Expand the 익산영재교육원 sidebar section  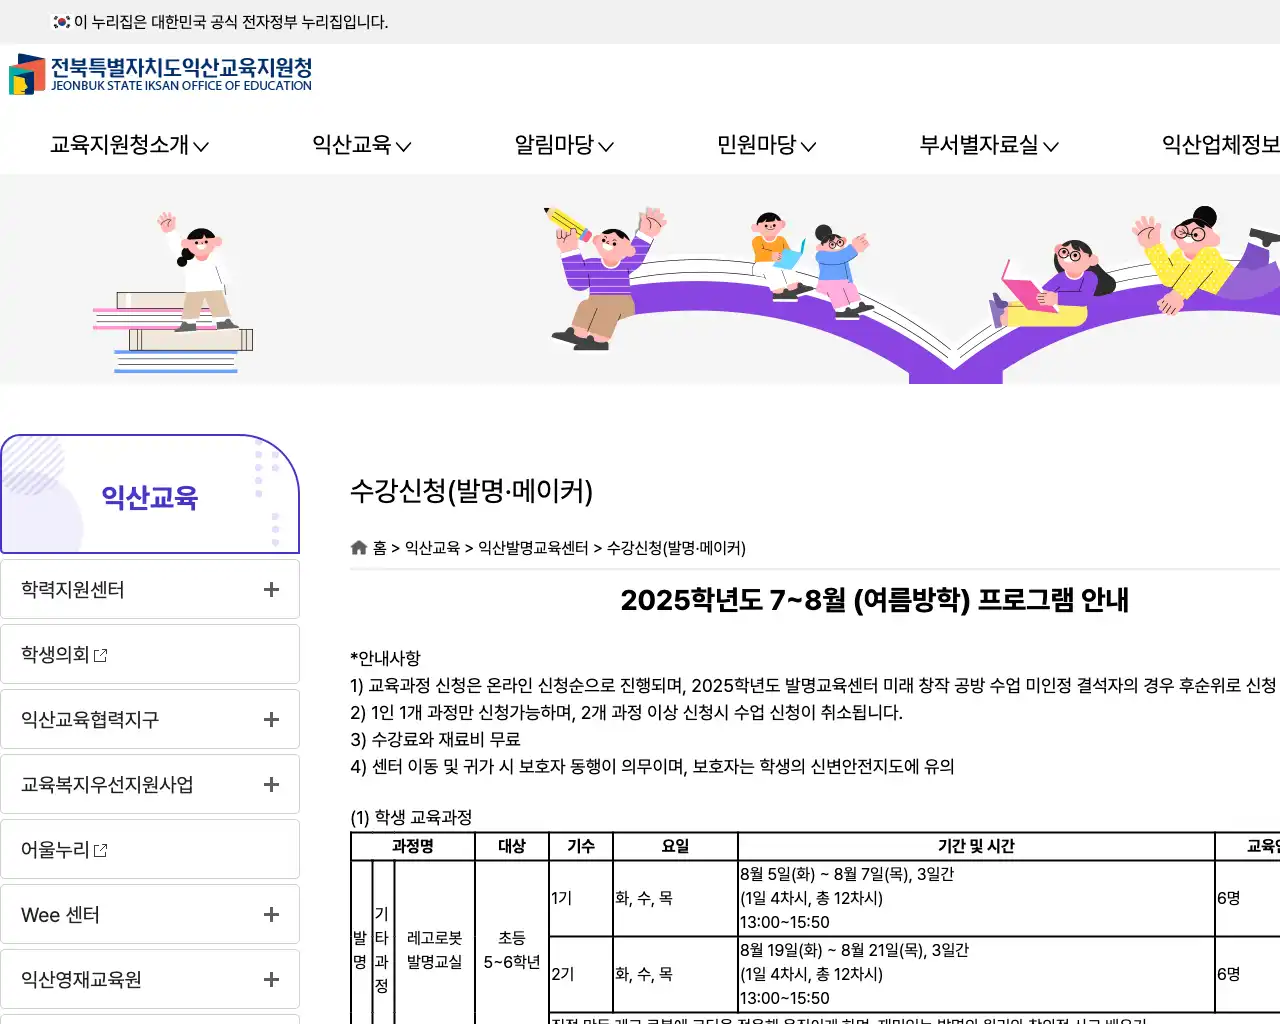pyautogui.click(x=270, y=979)
